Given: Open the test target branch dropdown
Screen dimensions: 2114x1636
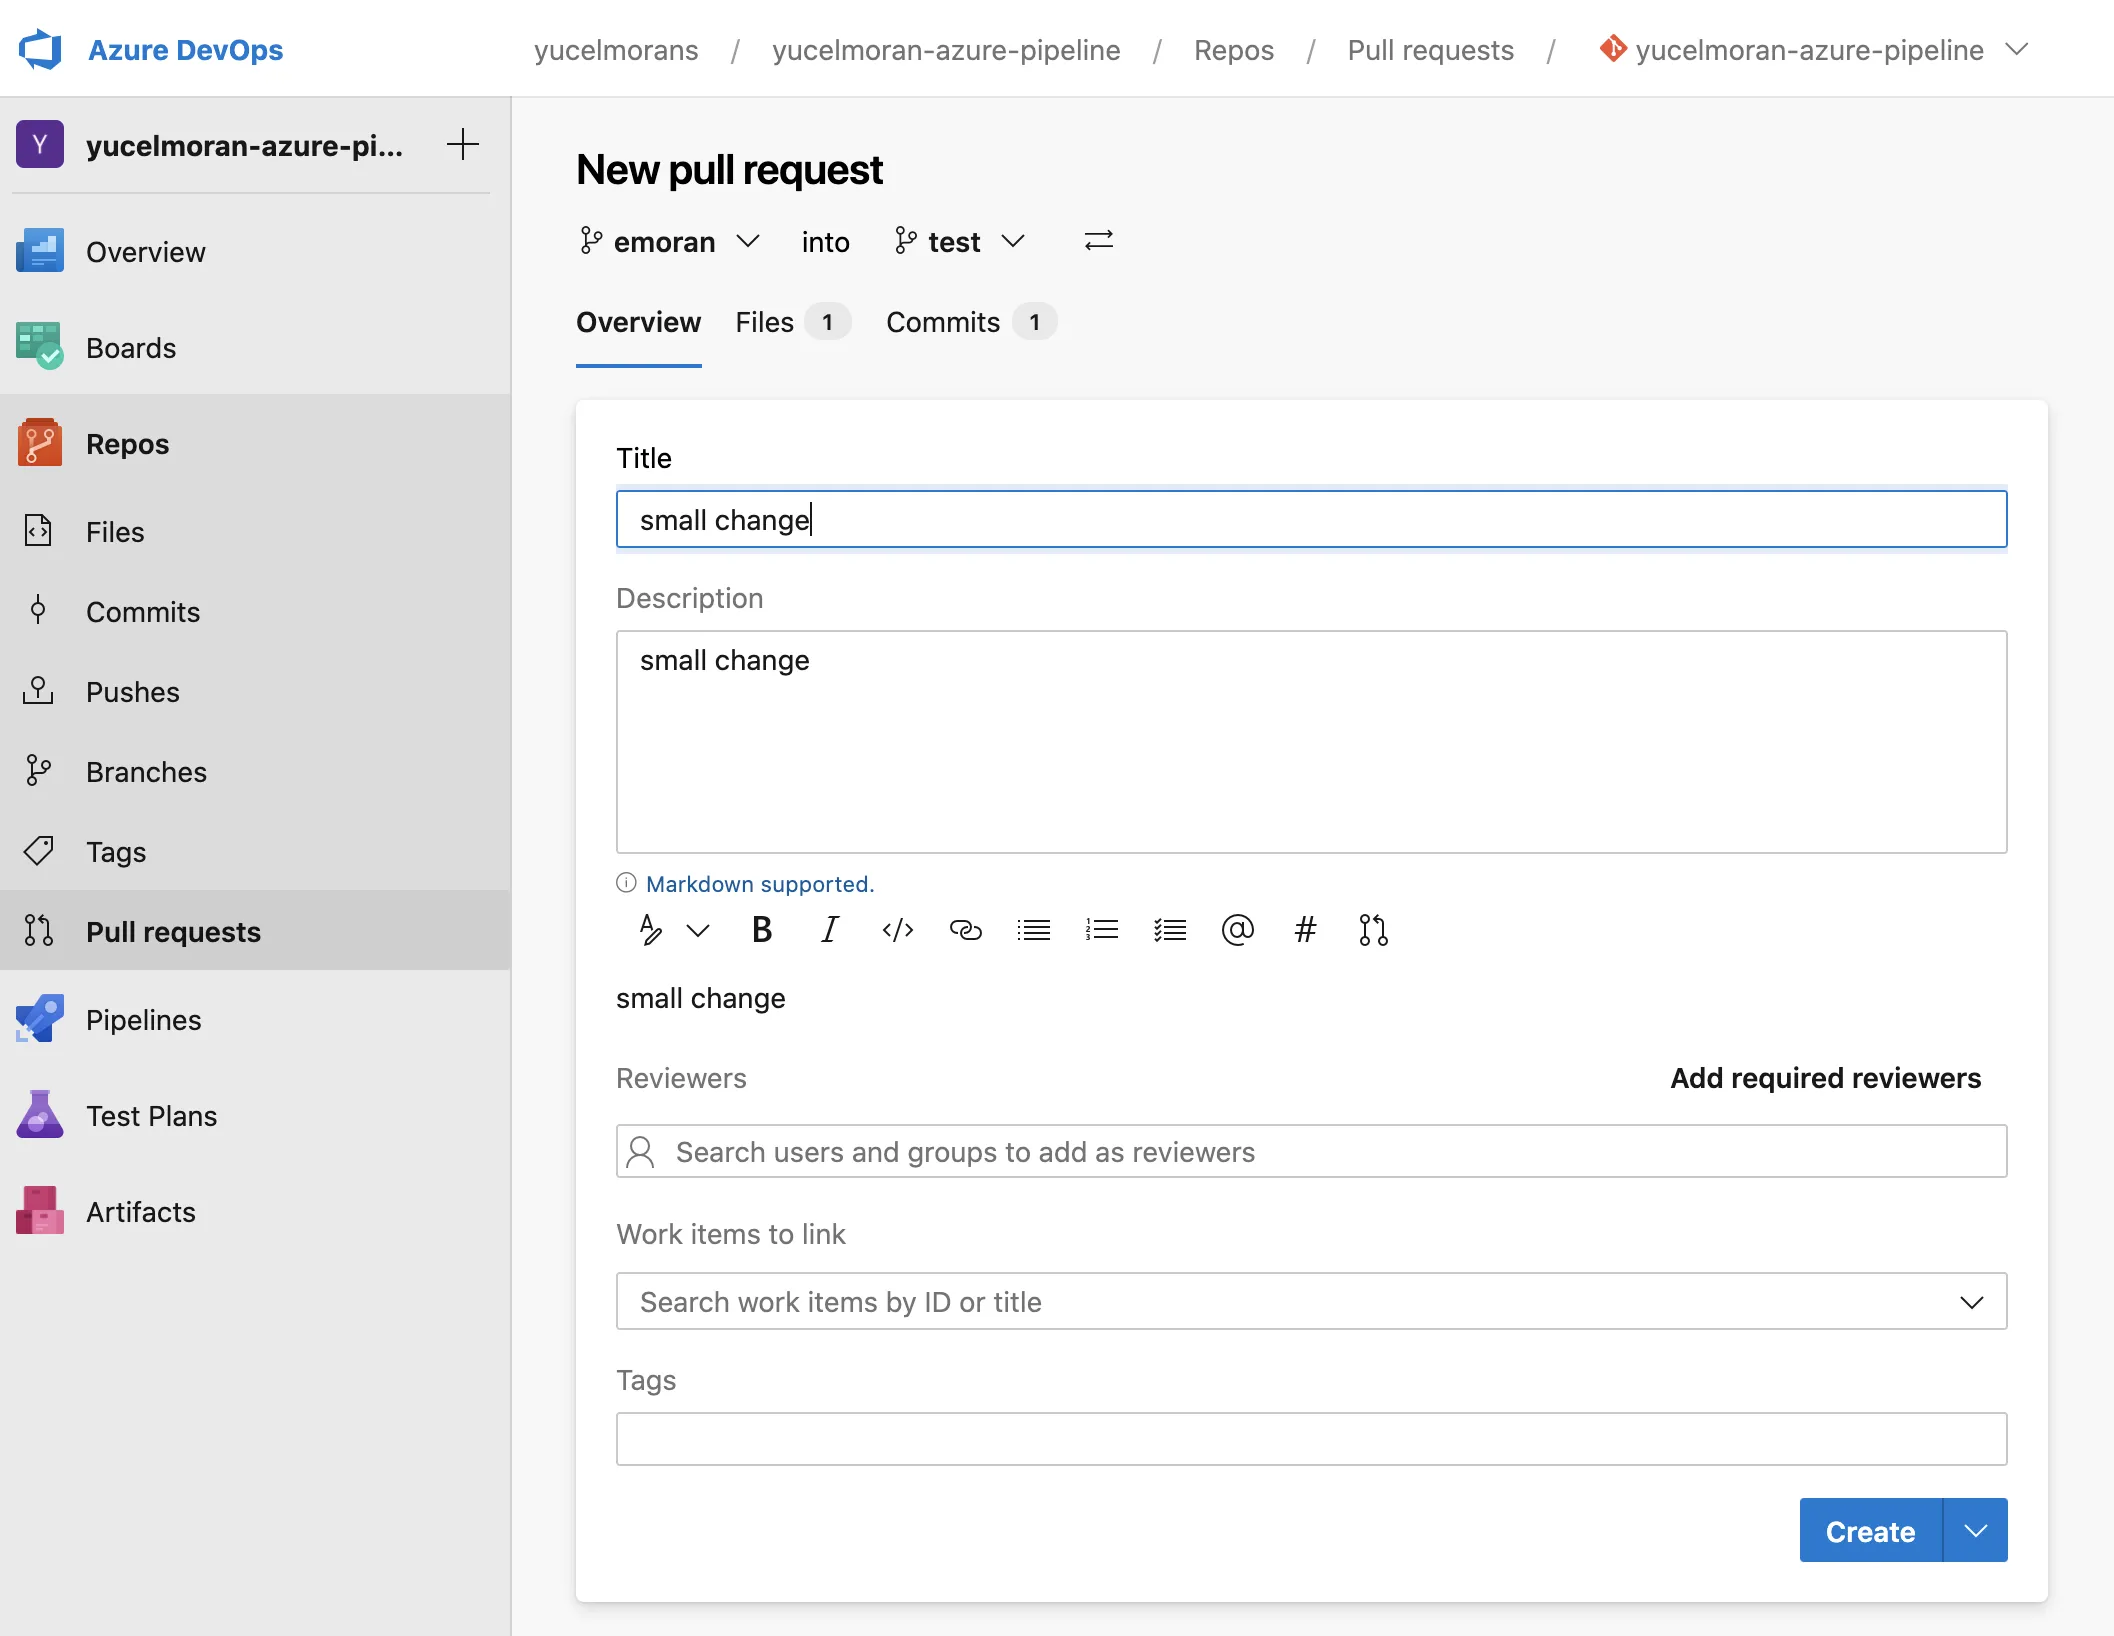Looking at the screenshot, I should 960,241.
